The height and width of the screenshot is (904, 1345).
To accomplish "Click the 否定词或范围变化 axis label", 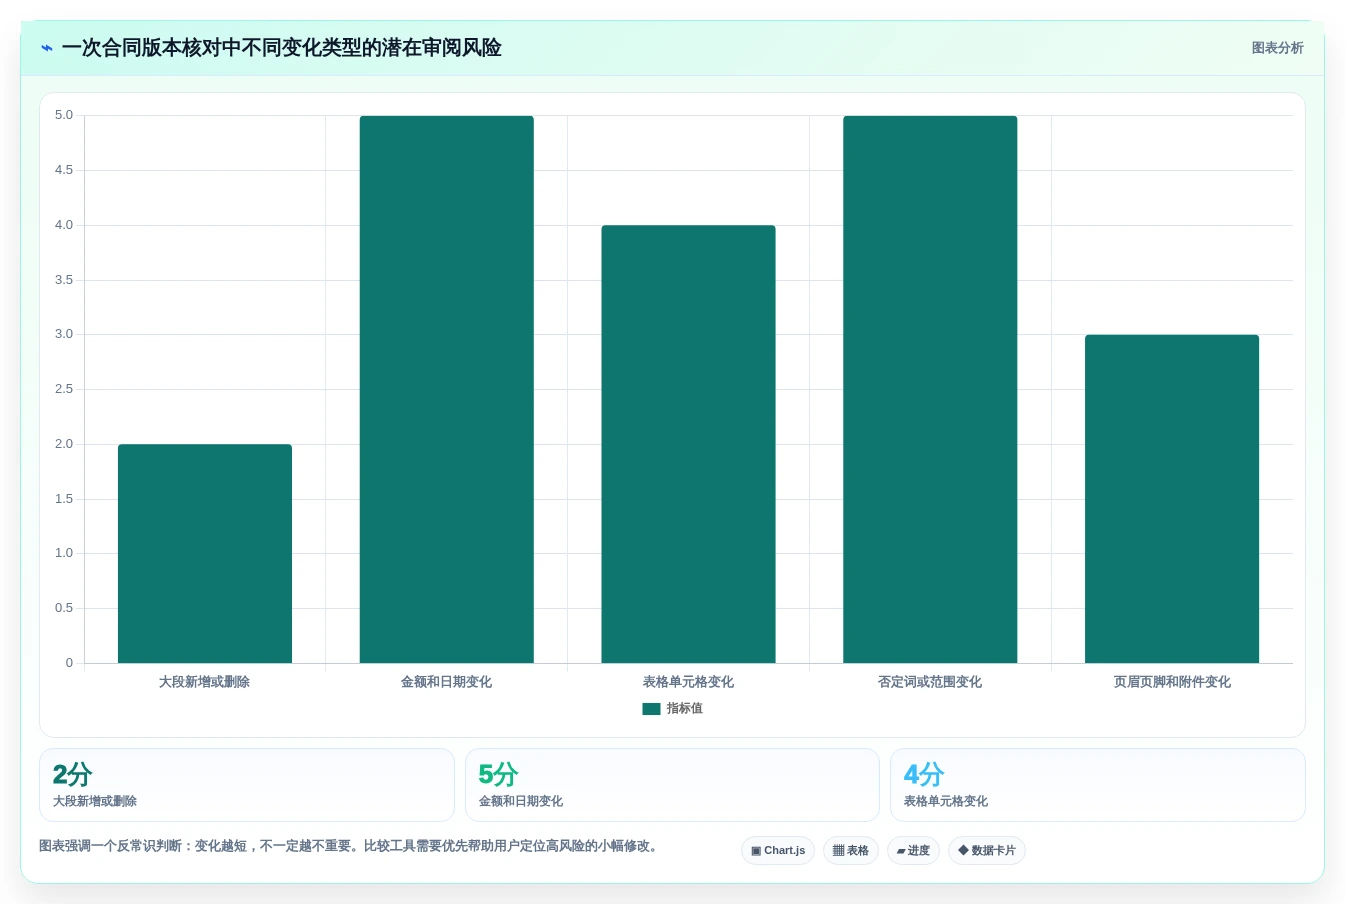I will [x=930, y=682].
